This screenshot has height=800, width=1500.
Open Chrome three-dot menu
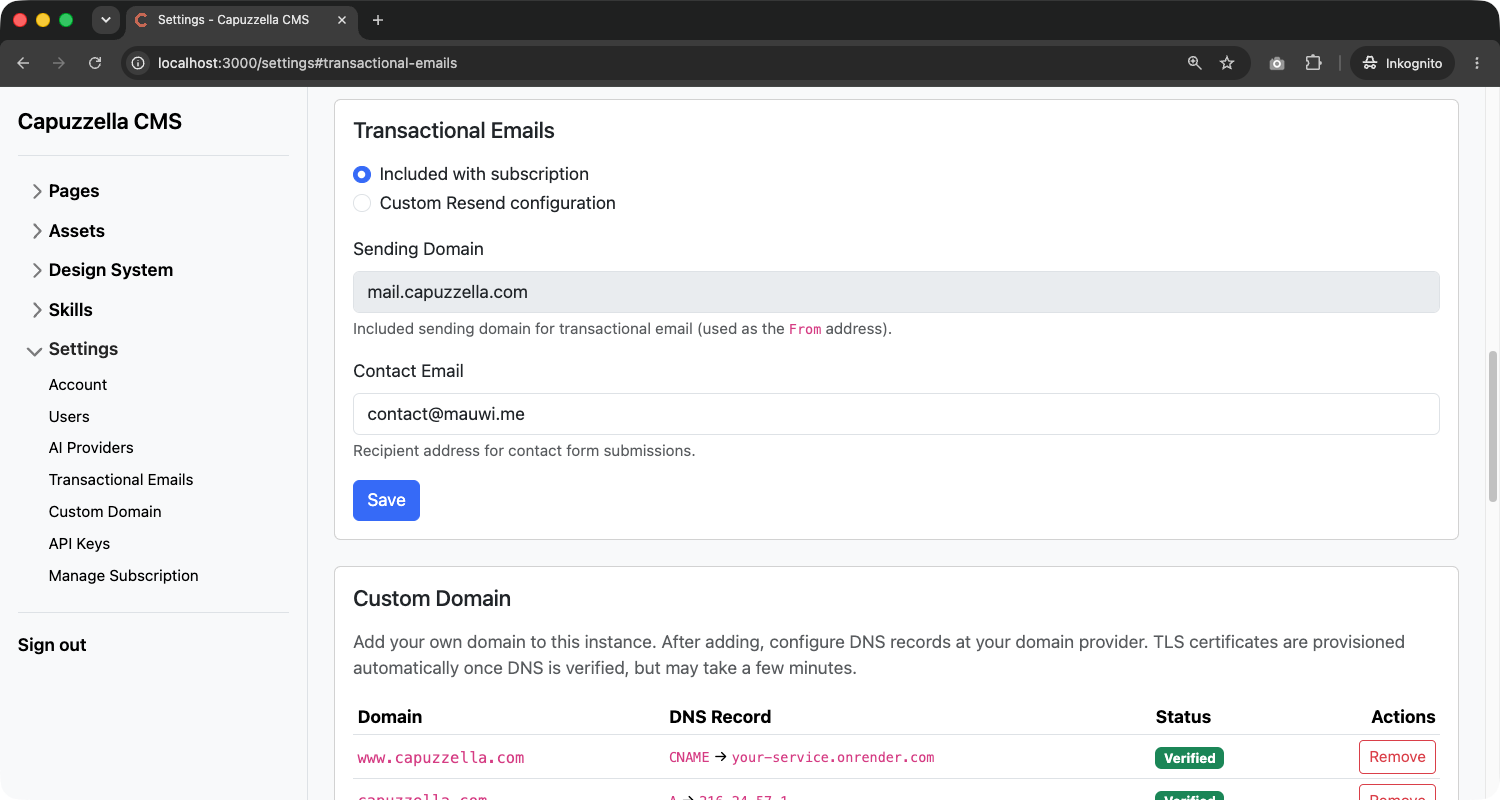1477,63
